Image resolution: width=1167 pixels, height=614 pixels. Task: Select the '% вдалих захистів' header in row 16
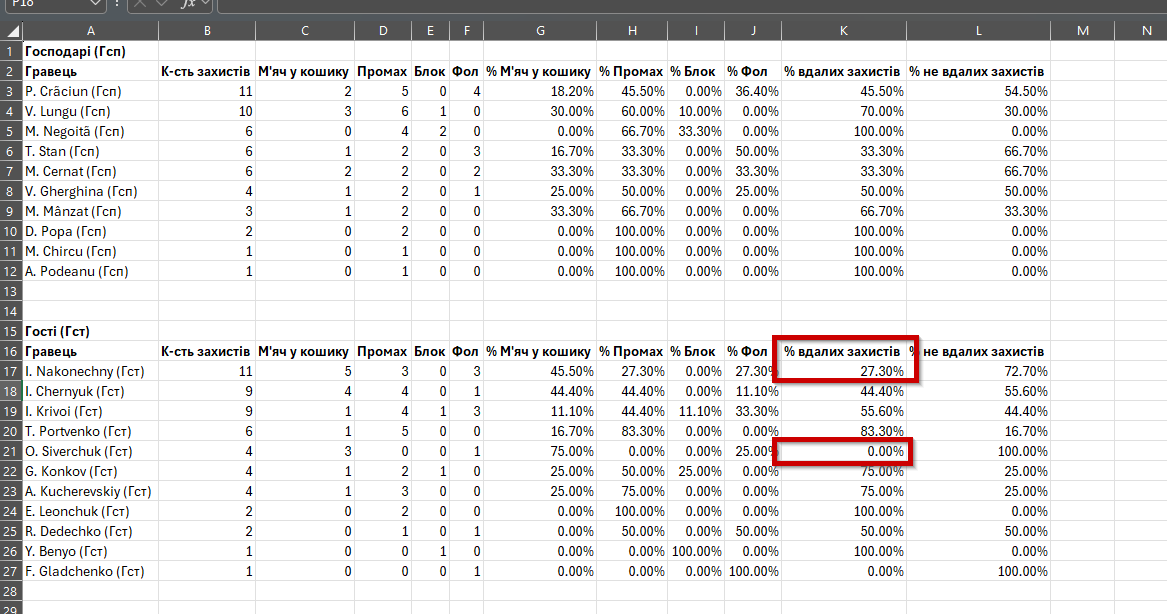[843, 351]
